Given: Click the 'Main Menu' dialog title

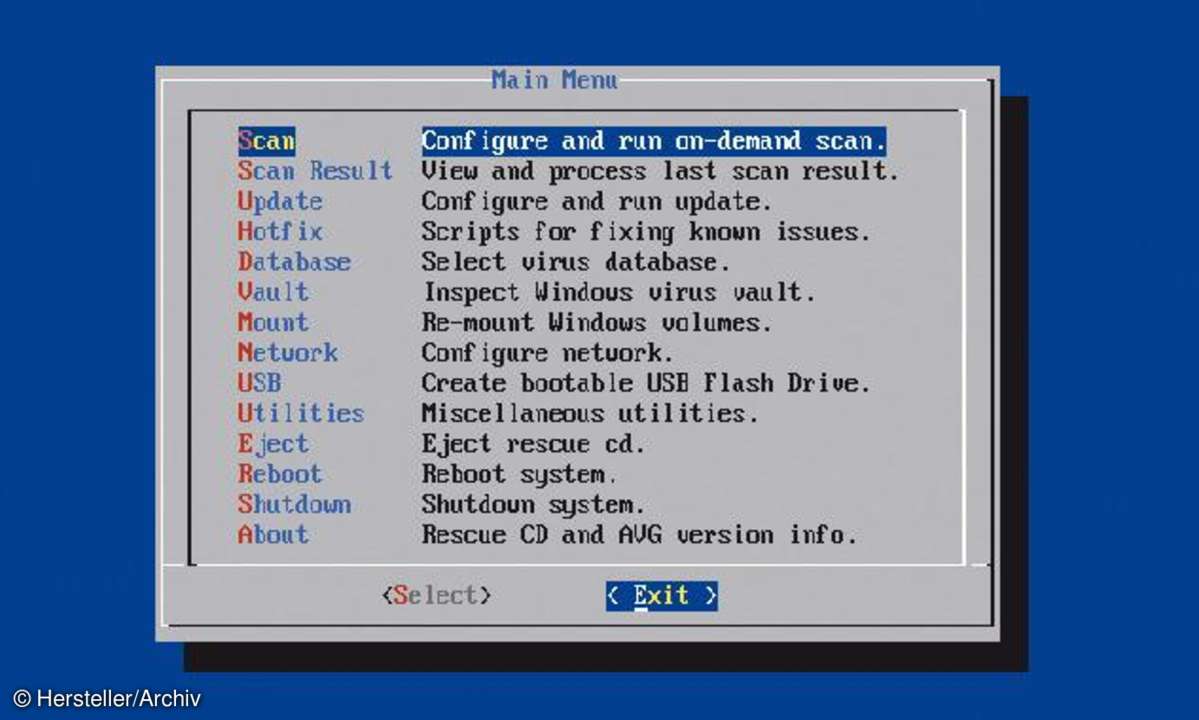Looking at the screenshot, I should (554, 79).
